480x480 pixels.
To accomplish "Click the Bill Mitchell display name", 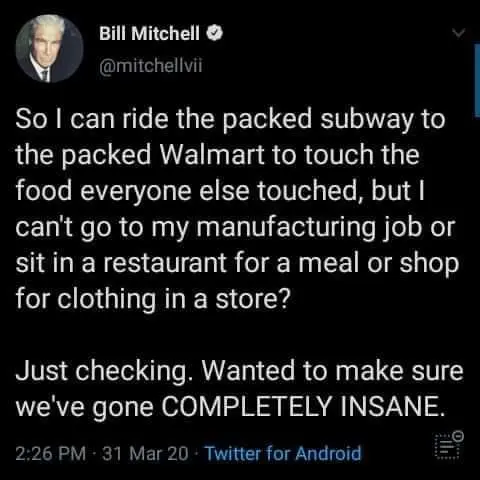I will coord(149,33).
